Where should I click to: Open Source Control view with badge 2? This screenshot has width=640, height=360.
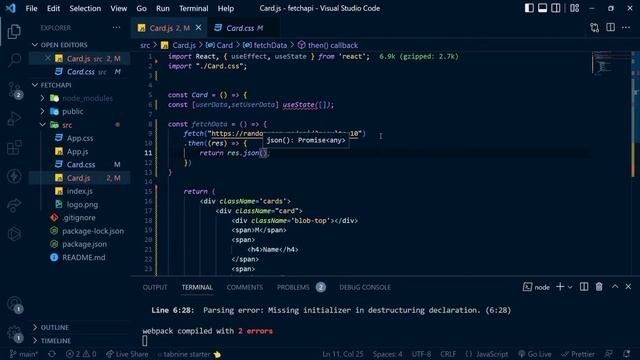click(x=15, y=90)
